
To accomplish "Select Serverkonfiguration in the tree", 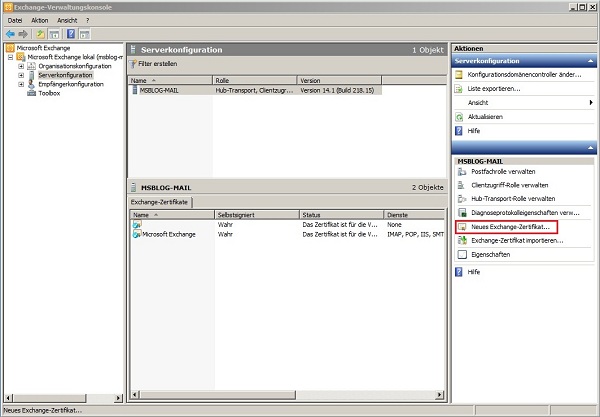I will pyautogui.click(x=65, y=75).
